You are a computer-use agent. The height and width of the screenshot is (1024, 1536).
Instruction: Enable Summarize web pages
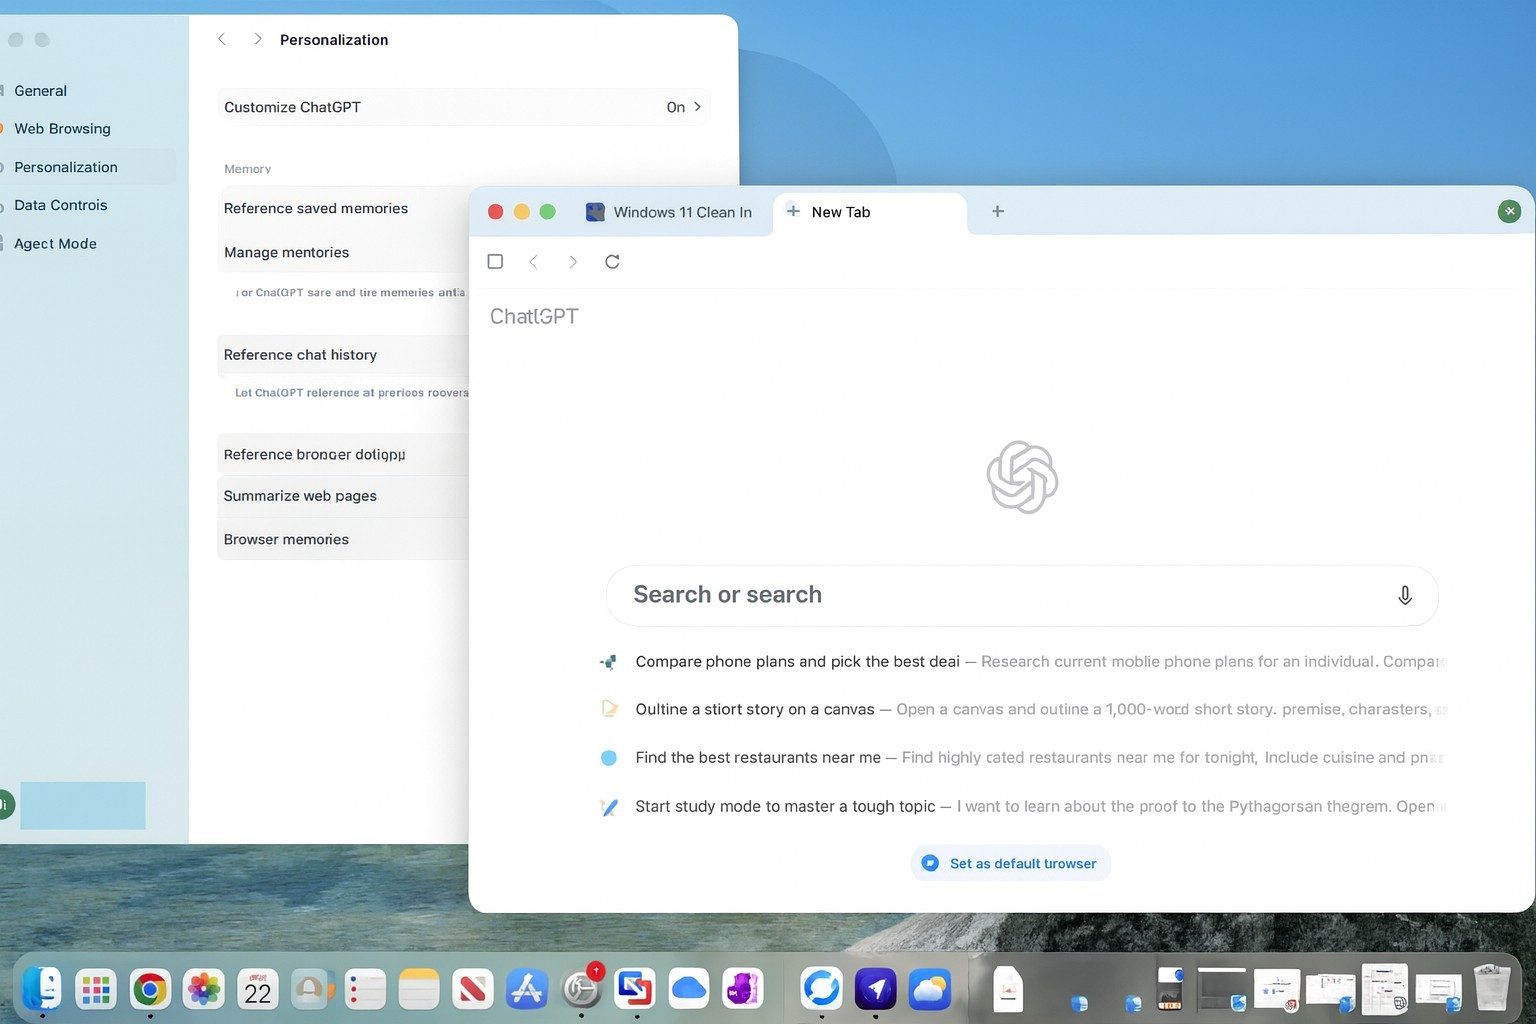point(299,495)
